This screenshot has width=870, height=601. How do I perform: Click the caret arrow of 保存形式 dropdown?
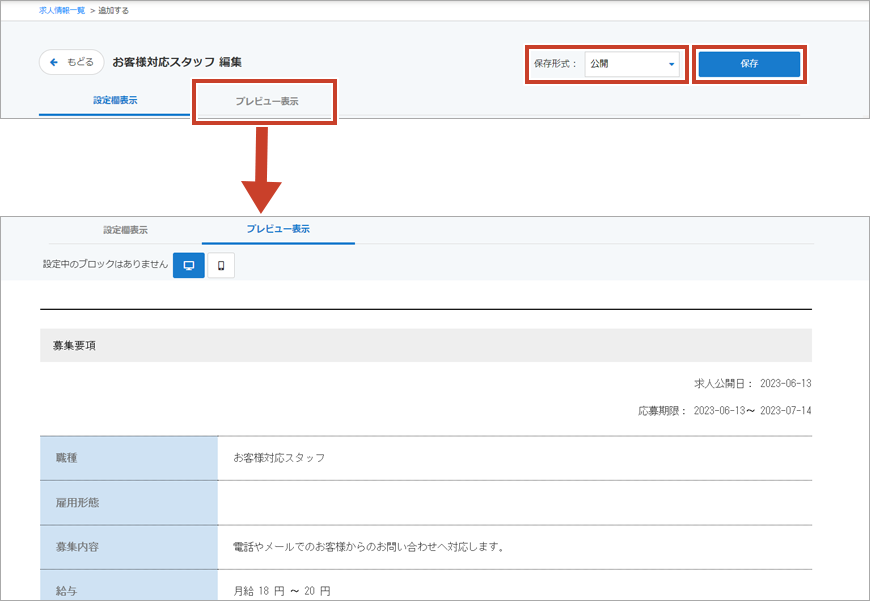coord(672,64)
